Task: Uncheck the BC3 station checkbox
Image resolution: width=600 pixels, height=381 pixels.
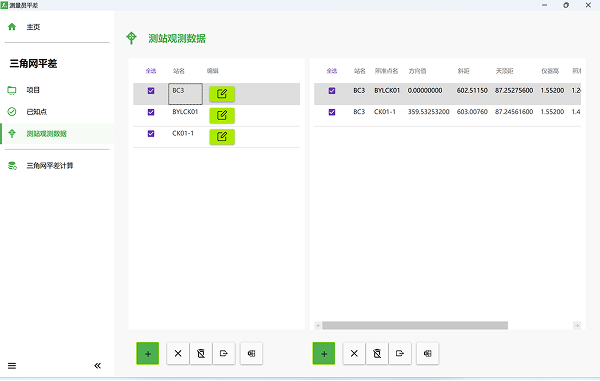Action: (x=151, y=91)
